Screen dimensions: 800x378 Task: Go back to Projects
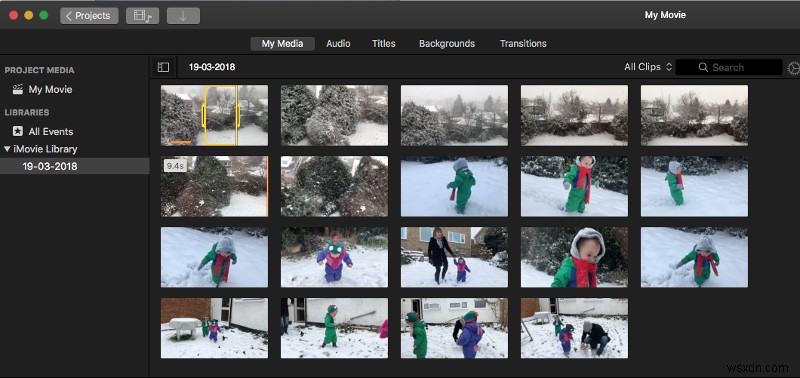coord(89,16)
